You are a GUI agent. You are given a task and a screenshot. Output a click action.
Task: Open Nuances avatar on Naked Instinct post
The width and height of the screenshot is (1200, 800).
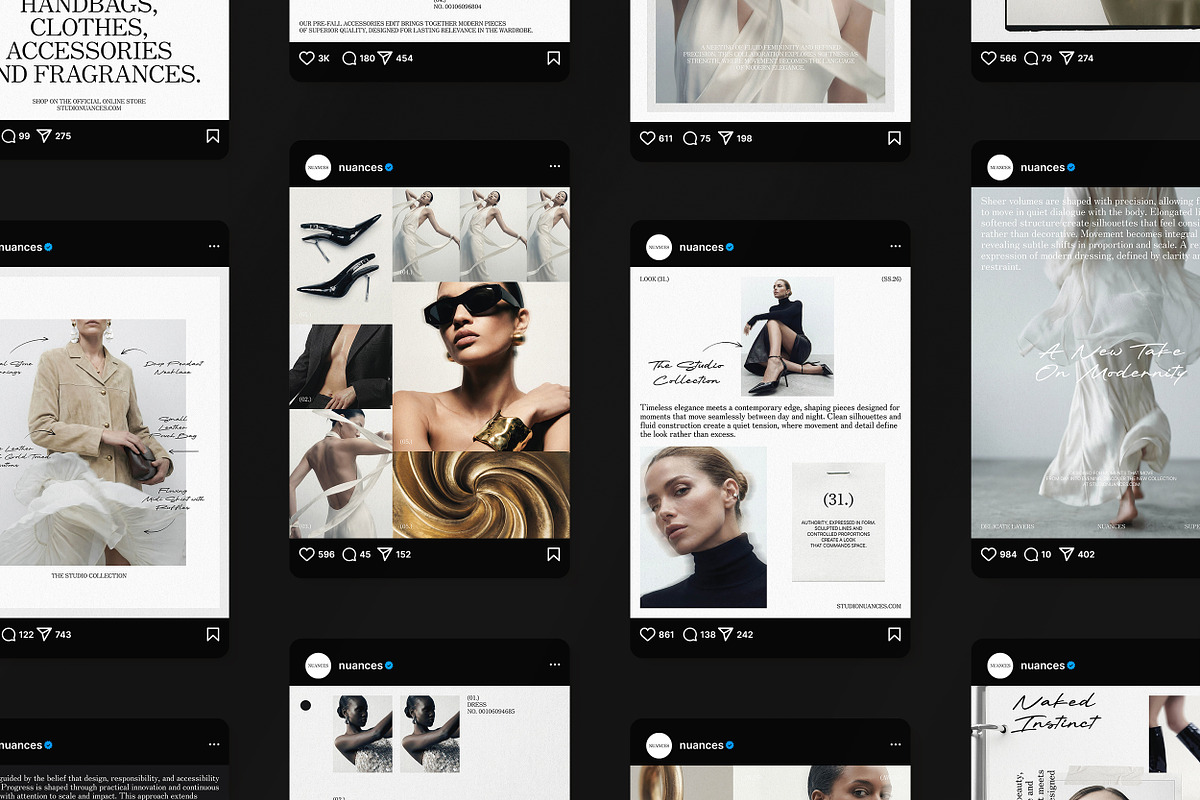(x=1000, y=665)
